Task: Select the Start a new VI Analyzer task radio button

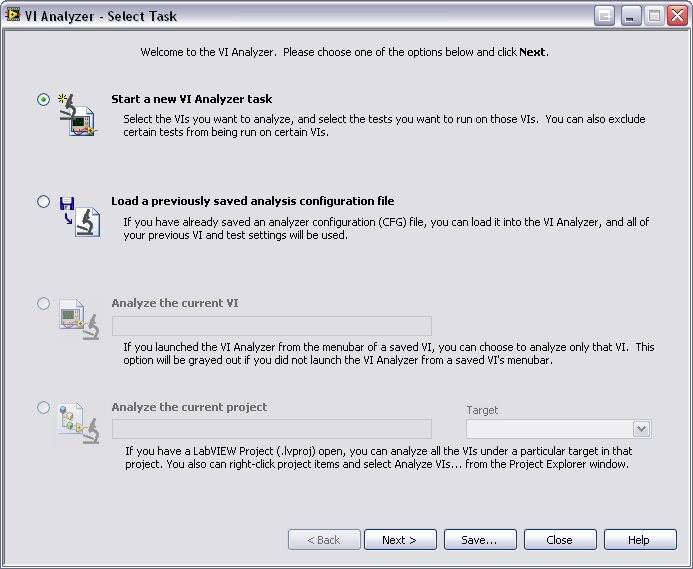Action: coord(43,99)
